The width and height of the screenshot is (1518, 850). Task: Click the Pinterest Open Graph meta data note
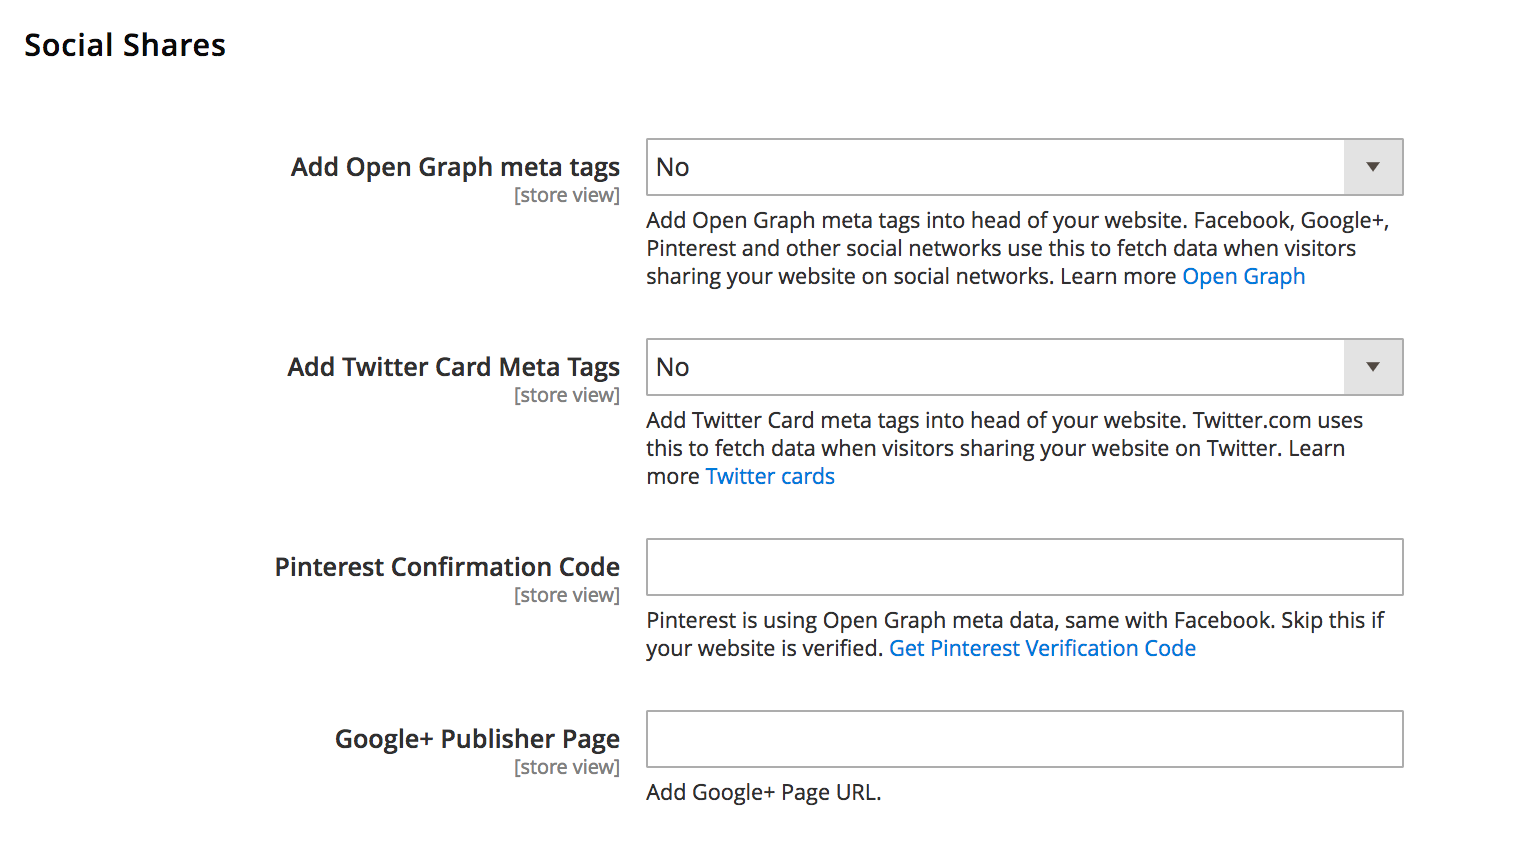click(1014, 621)
